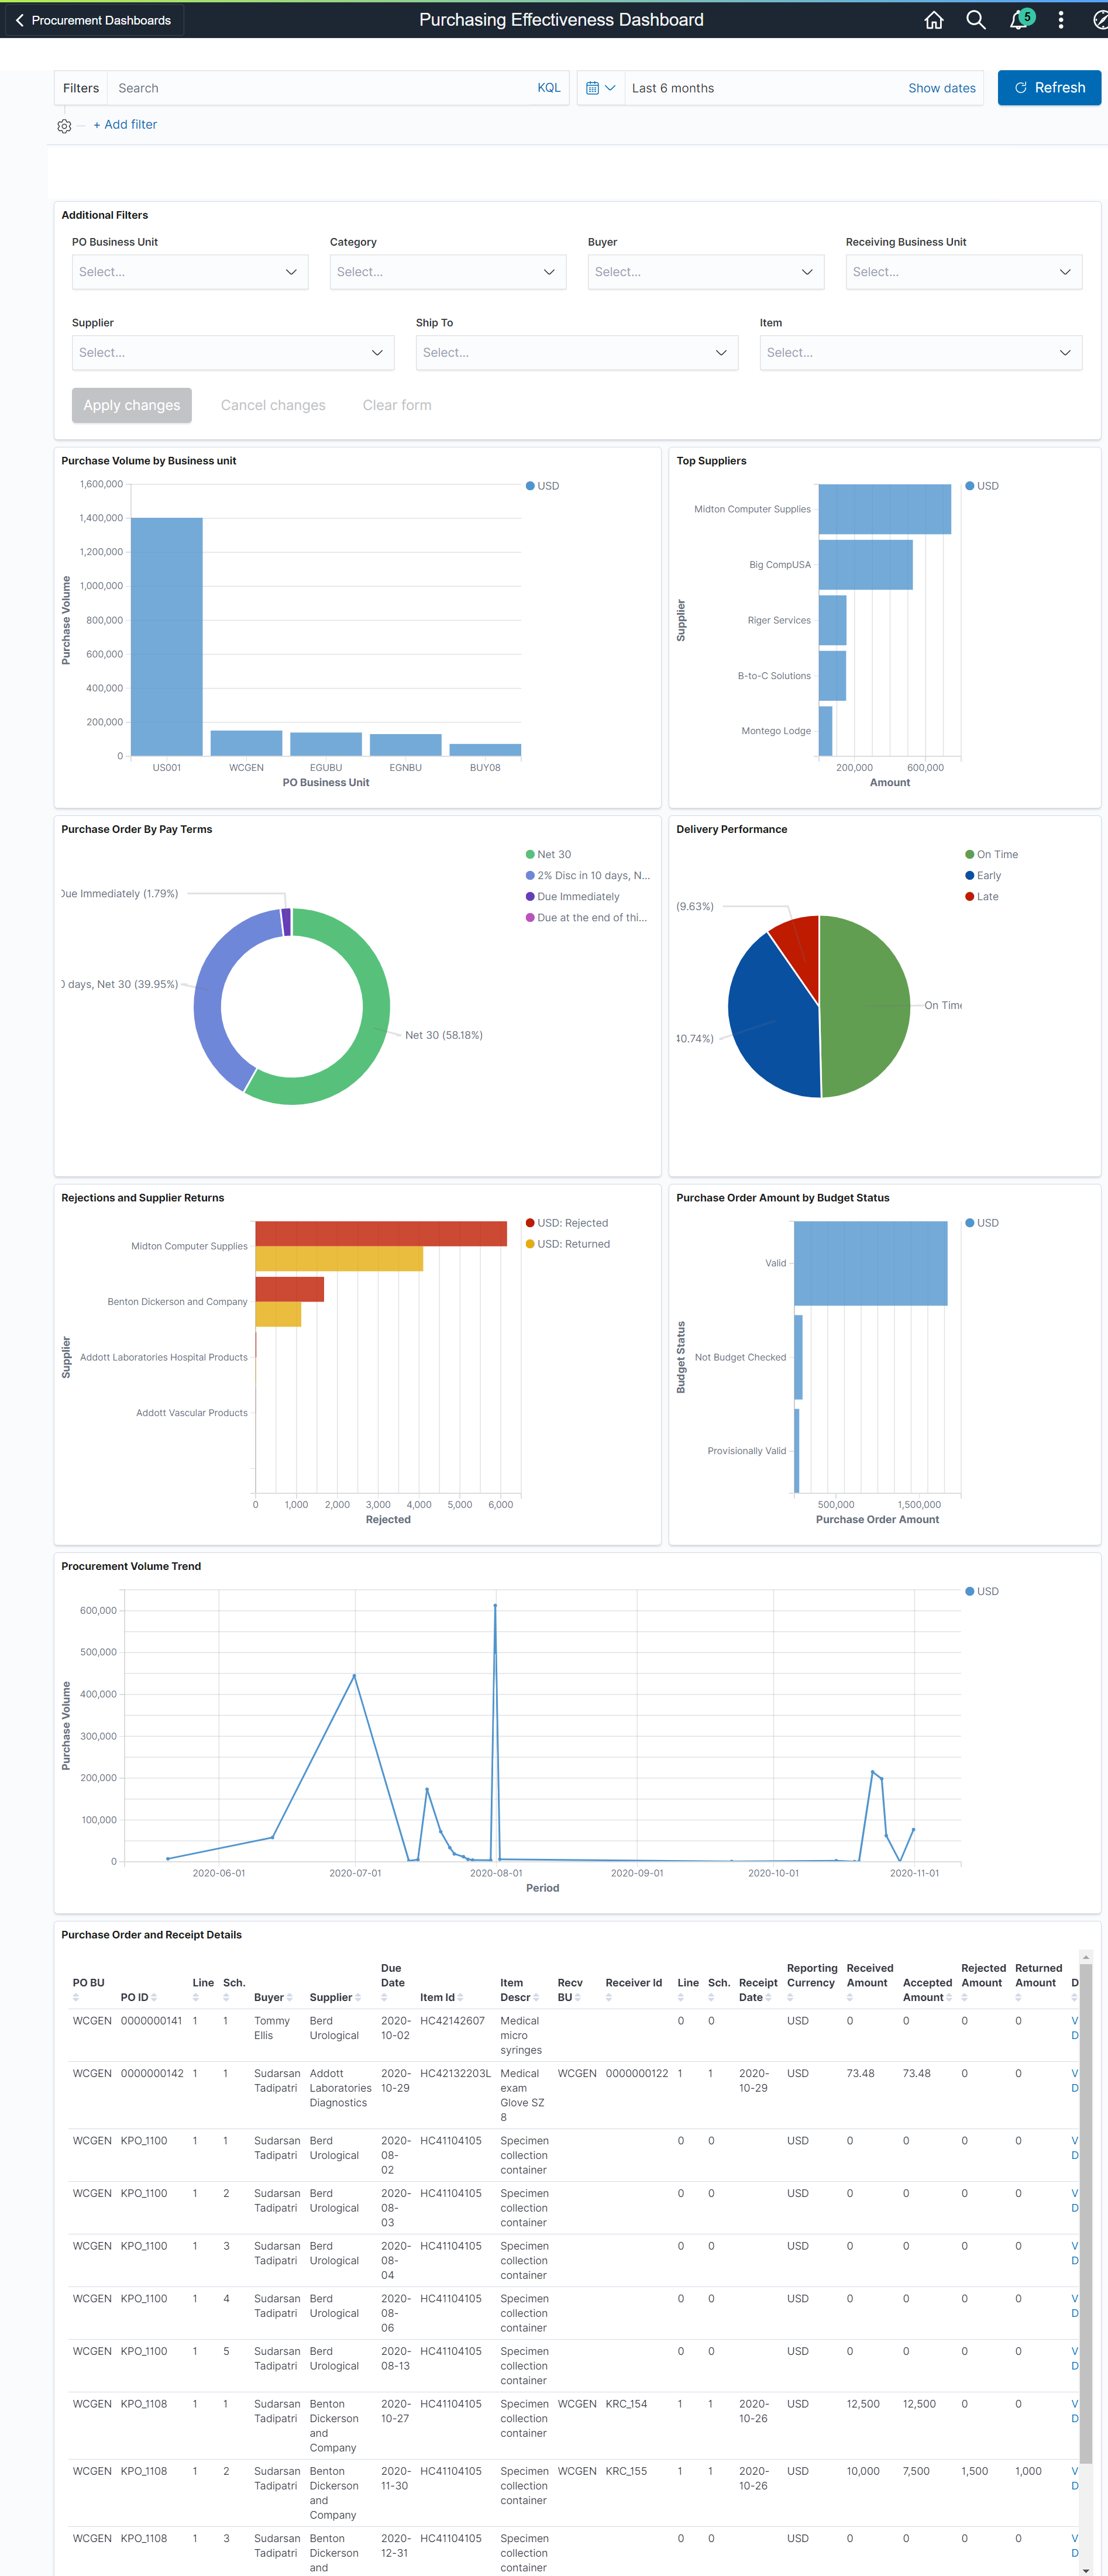Expand the Receiving Business Unit dropdown
This screenshot has height=2576, width=1108.
point(964,272)
